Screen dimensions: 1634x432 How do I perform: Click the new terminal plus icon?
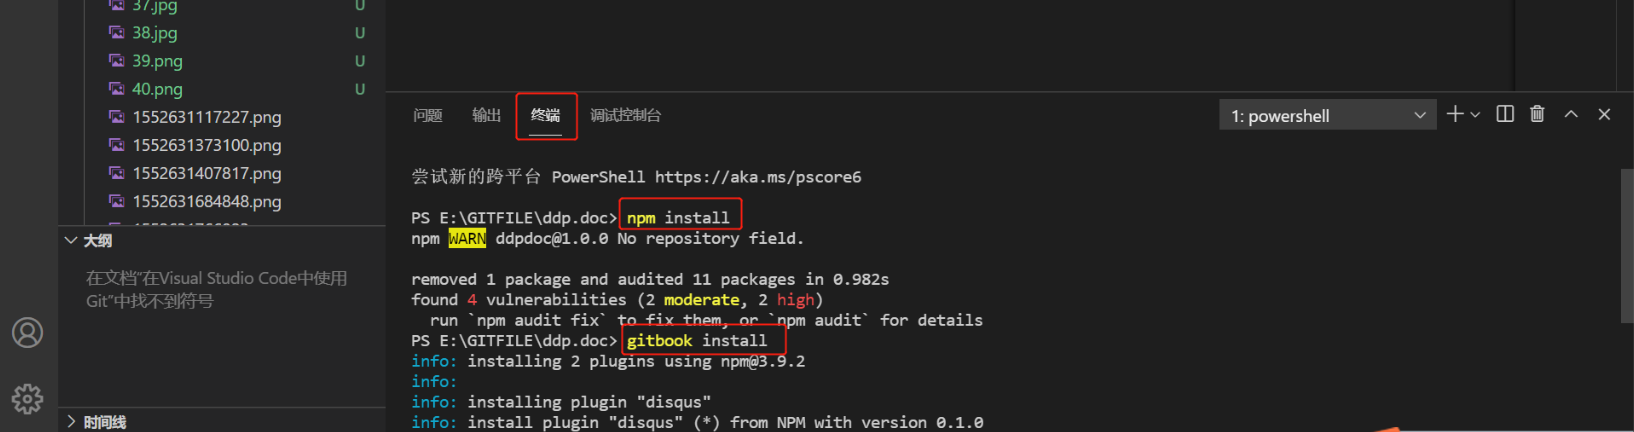(1455, 115)
